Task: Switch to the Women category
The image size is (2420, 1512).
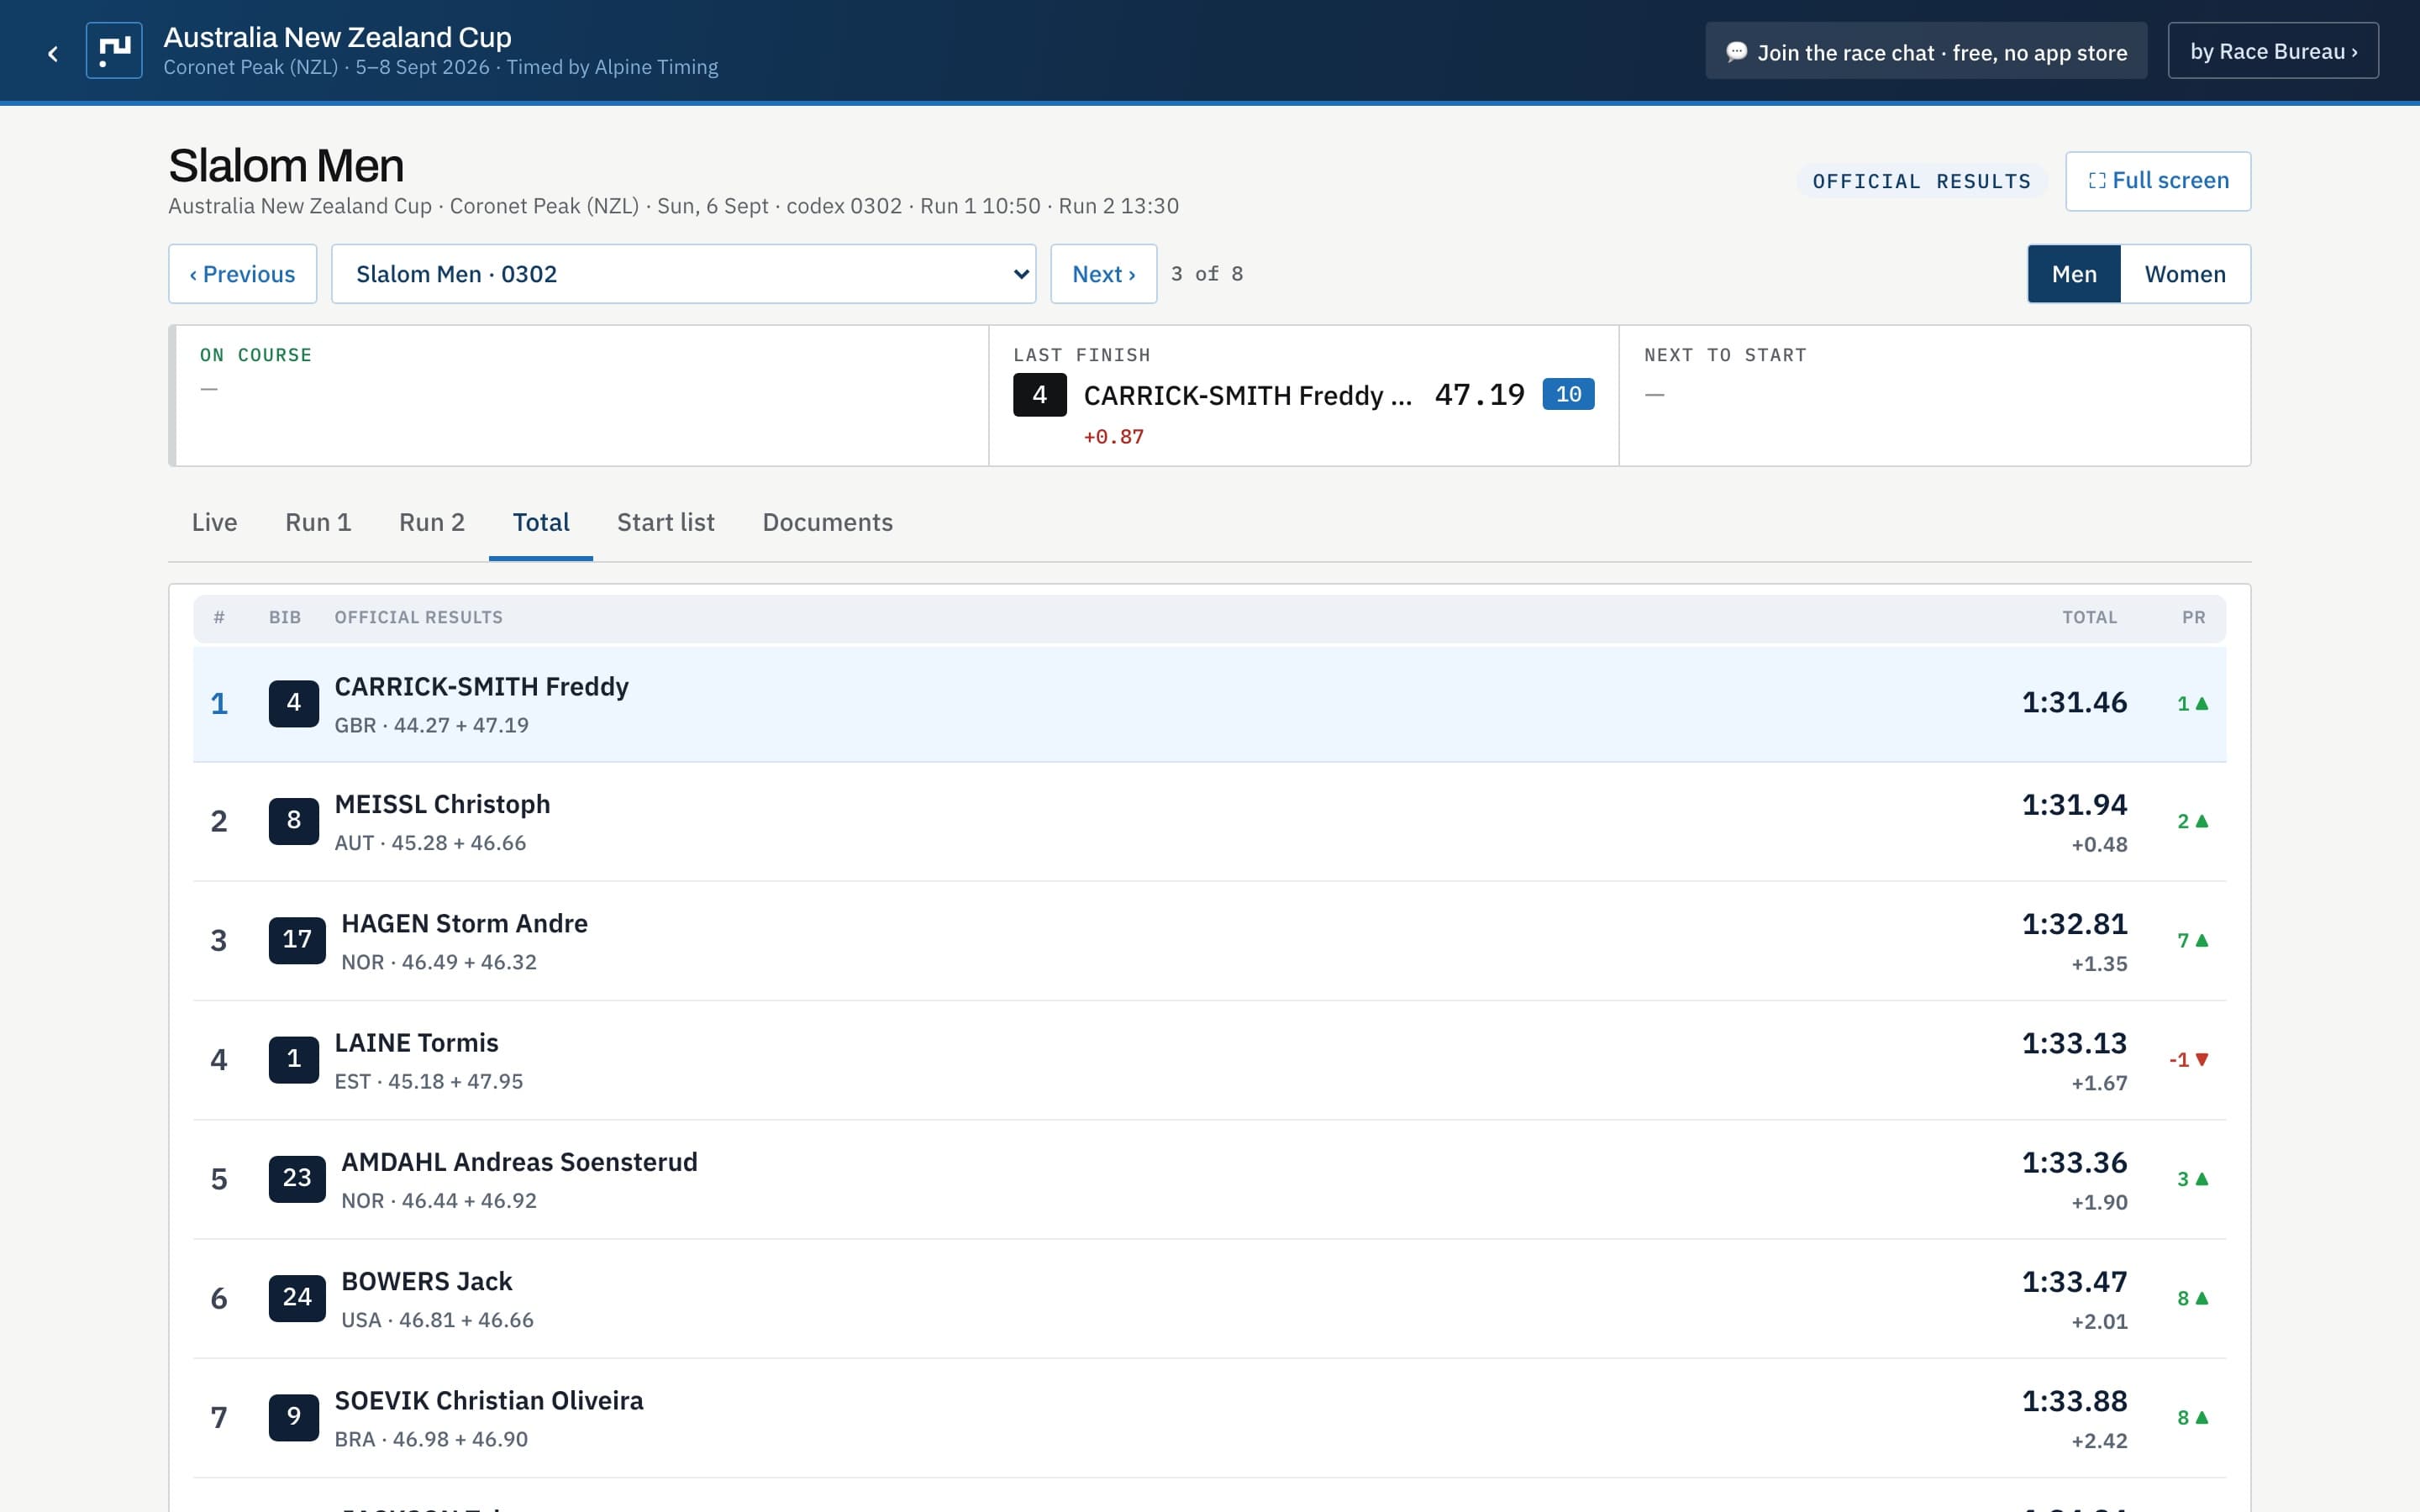Action: click(2185, 274)
